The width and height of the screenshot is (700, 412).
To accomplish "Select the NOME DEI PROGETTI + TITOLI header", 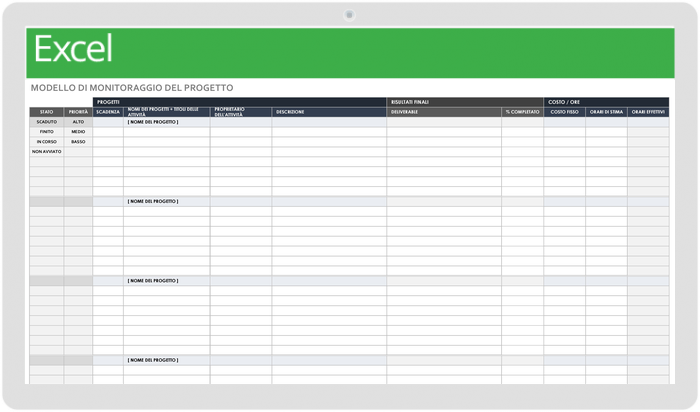I will [167, 112].
